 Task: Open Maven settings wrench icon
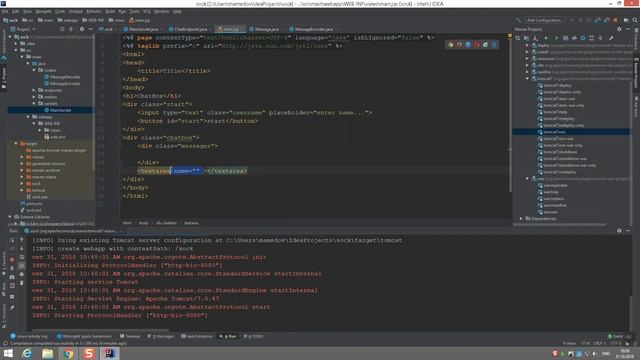[x=611, y=38]
